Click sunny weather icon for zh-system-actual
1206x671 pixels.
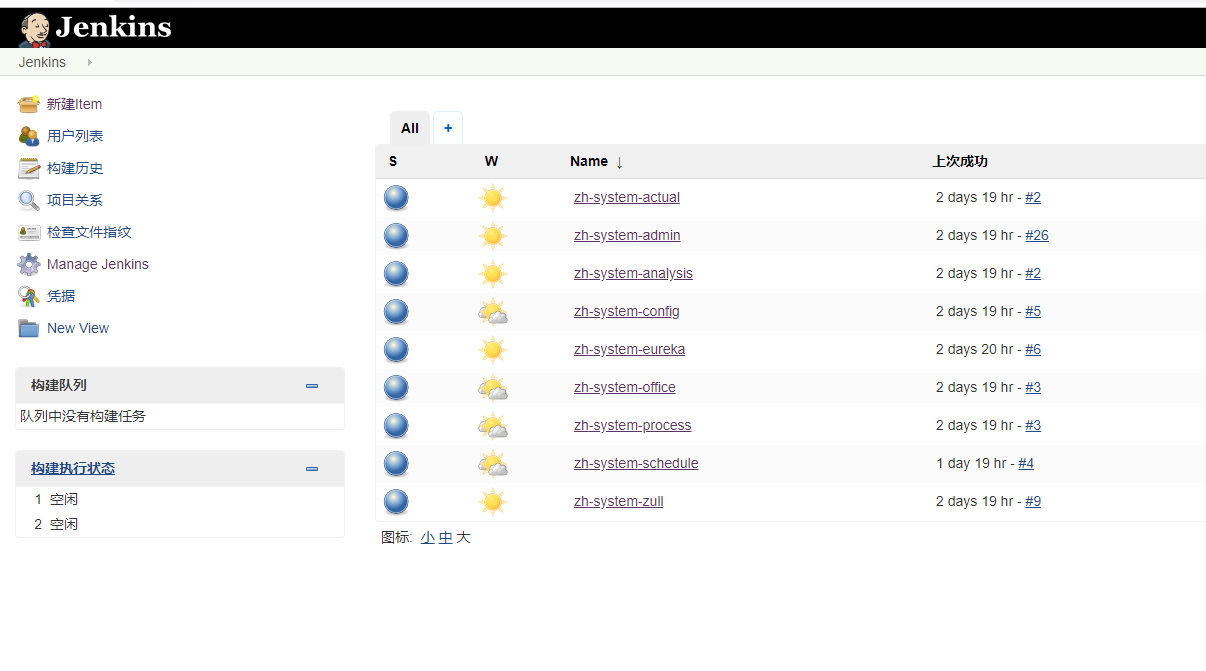[x=492, y=198]
